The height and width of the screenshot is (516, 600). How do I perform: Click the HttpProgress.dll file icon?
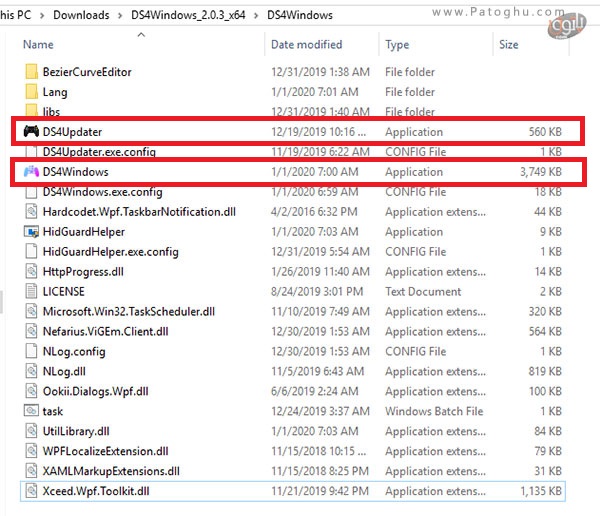point(31,271)
